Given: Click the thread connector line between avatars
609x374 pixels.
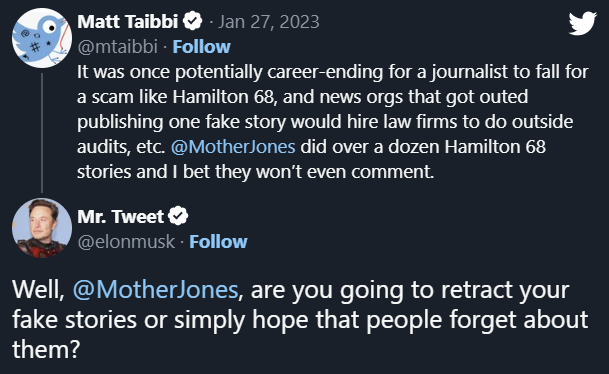Looking at the screenshot, I should (x=42, y=133).
